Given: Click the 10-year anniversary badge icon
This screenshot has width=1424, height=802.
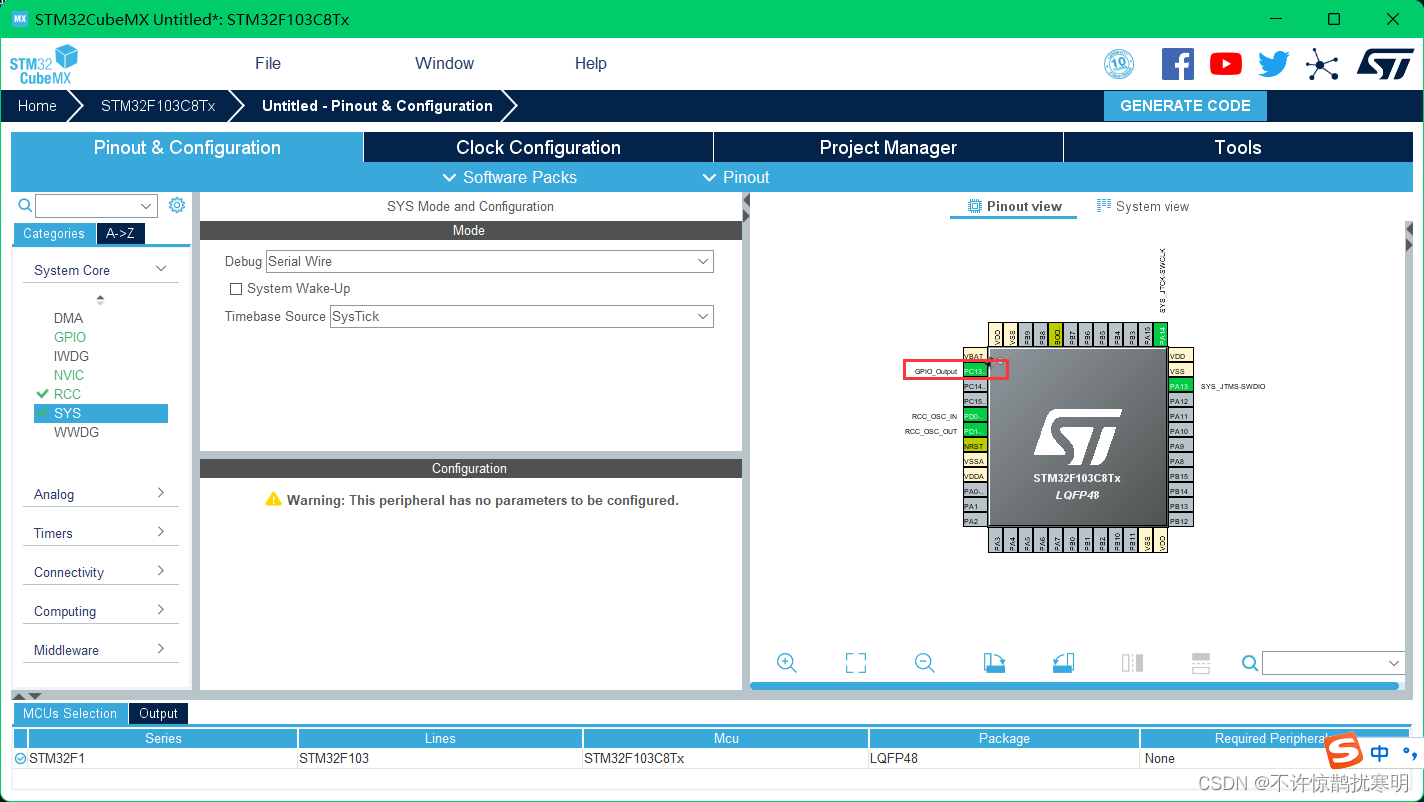Looking at the screenshot, I should click(x=1119, y=64).
